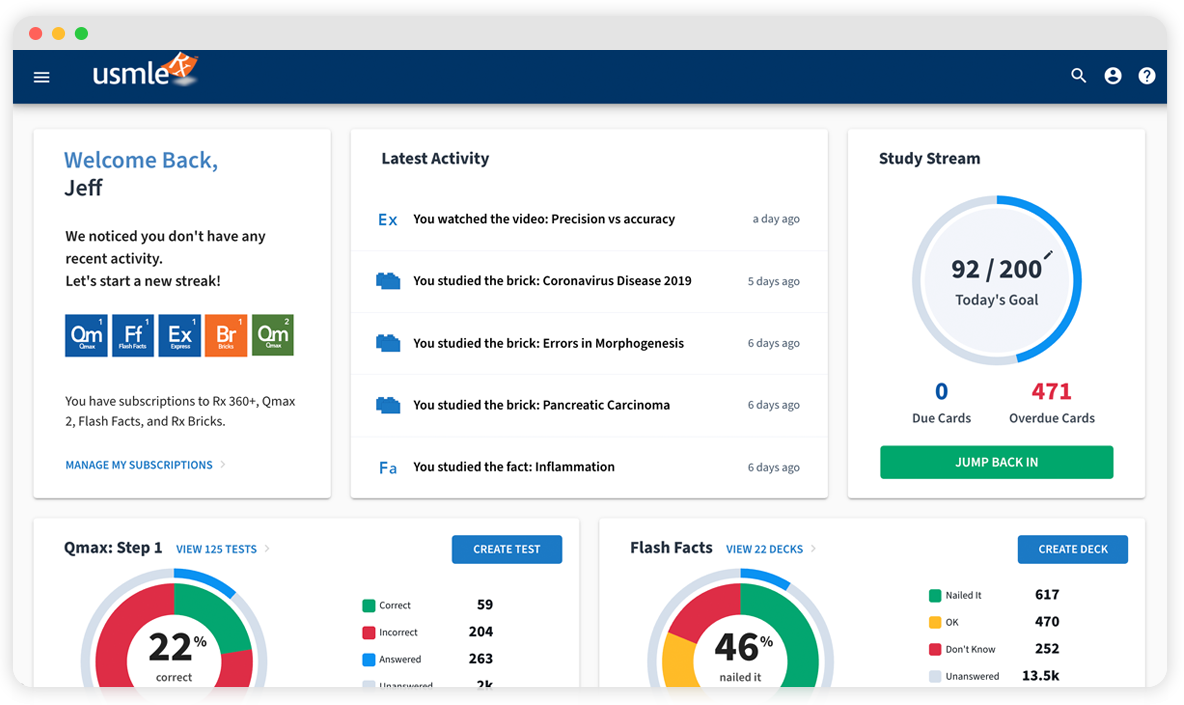Click the Answered count 263
Image resolution: width=1184 pixels, height=705 pixels.
click(481, 659)
